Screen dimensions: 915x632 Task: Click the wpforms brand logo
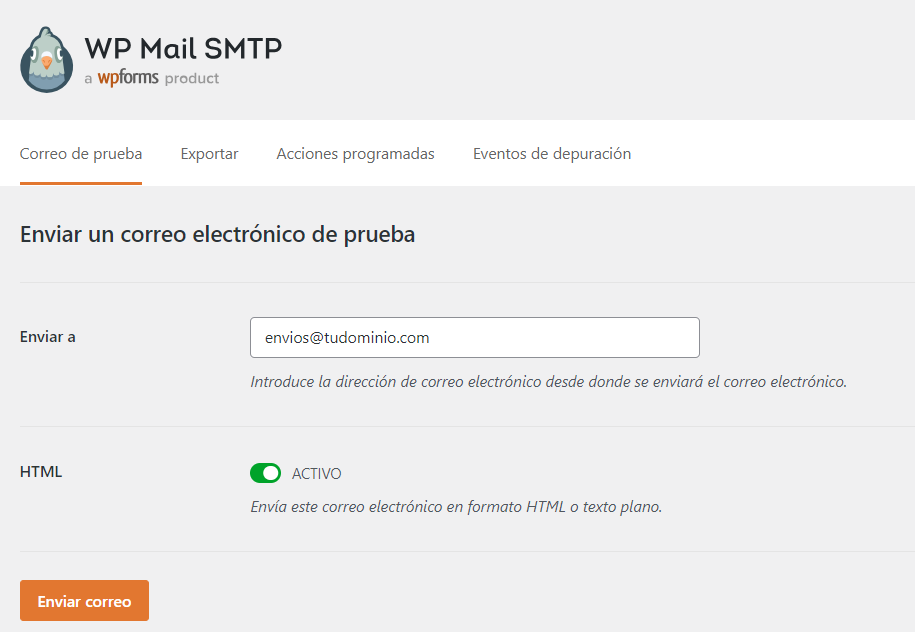128,78
